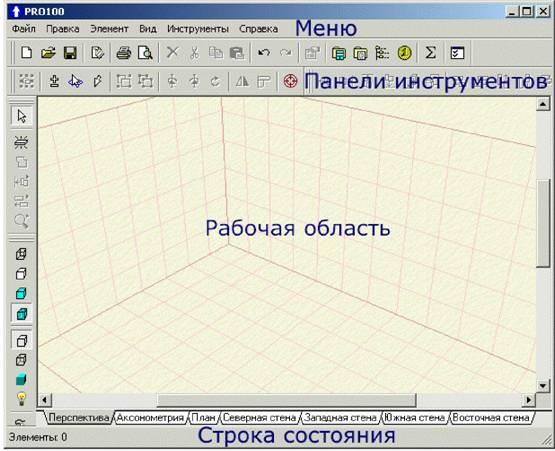Open a project with the folder icon

[48, 53]
